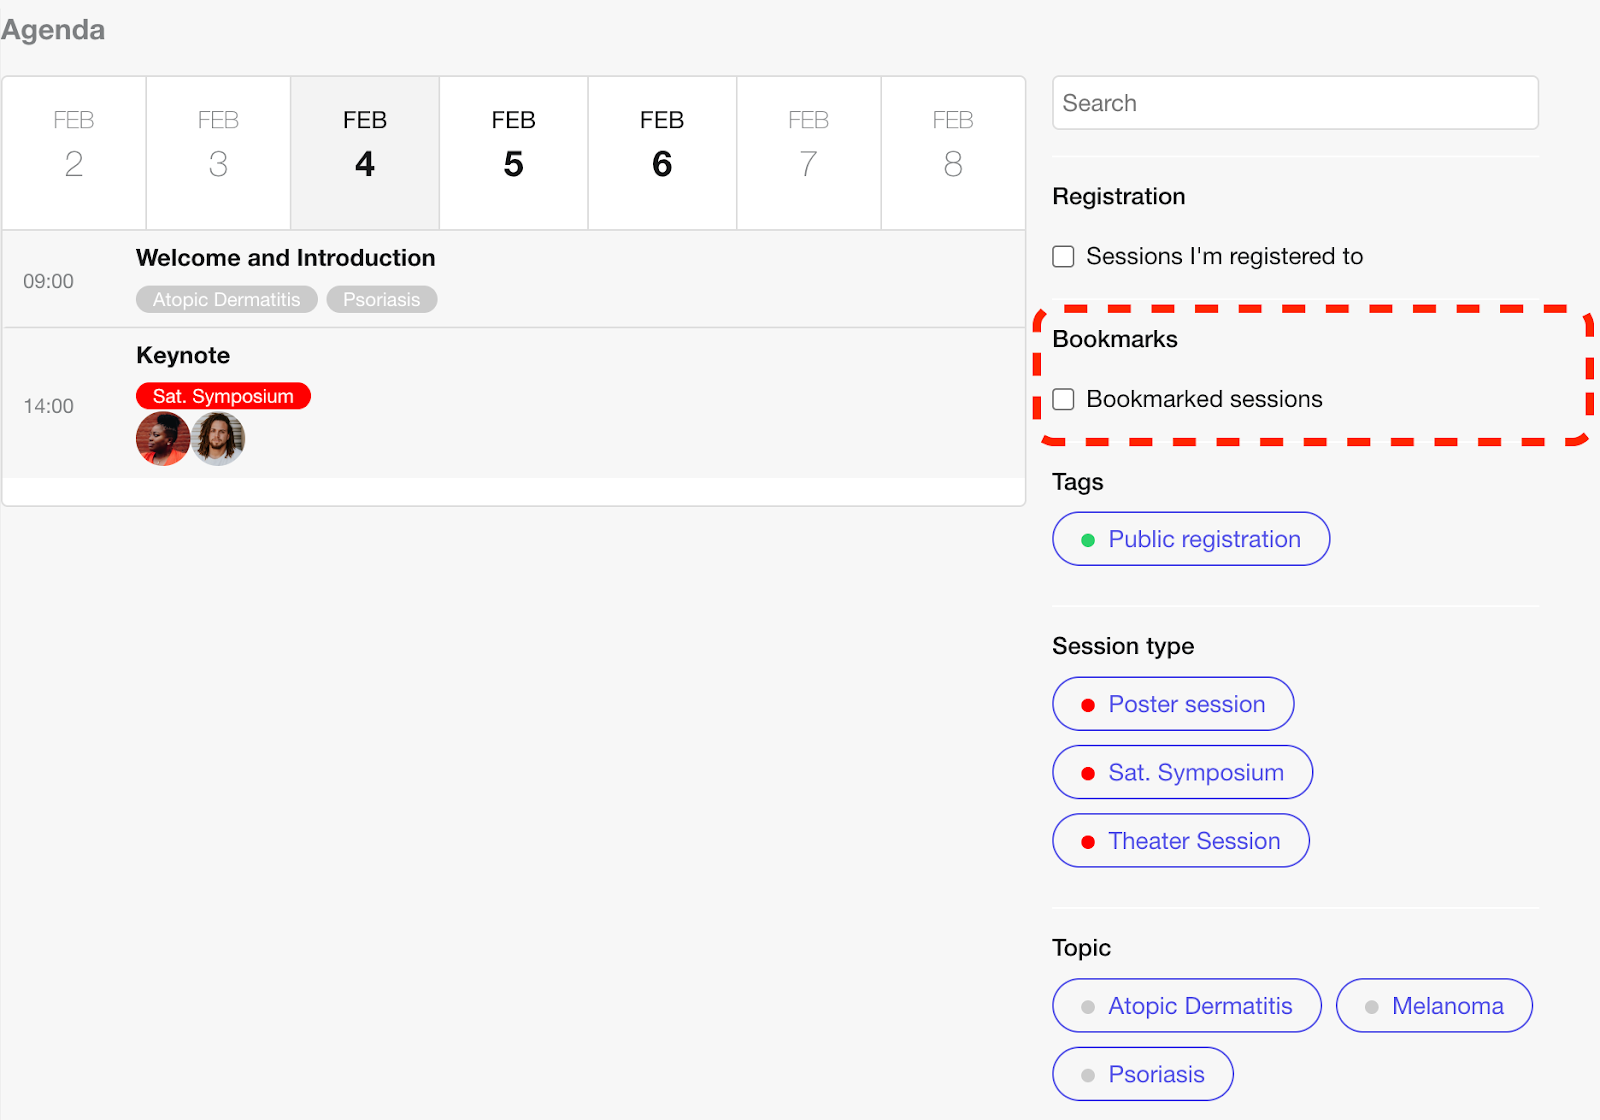Open the FEB 7 date tab
The height and width of the screenshot is (1120, 1600).
pos(809,153)
